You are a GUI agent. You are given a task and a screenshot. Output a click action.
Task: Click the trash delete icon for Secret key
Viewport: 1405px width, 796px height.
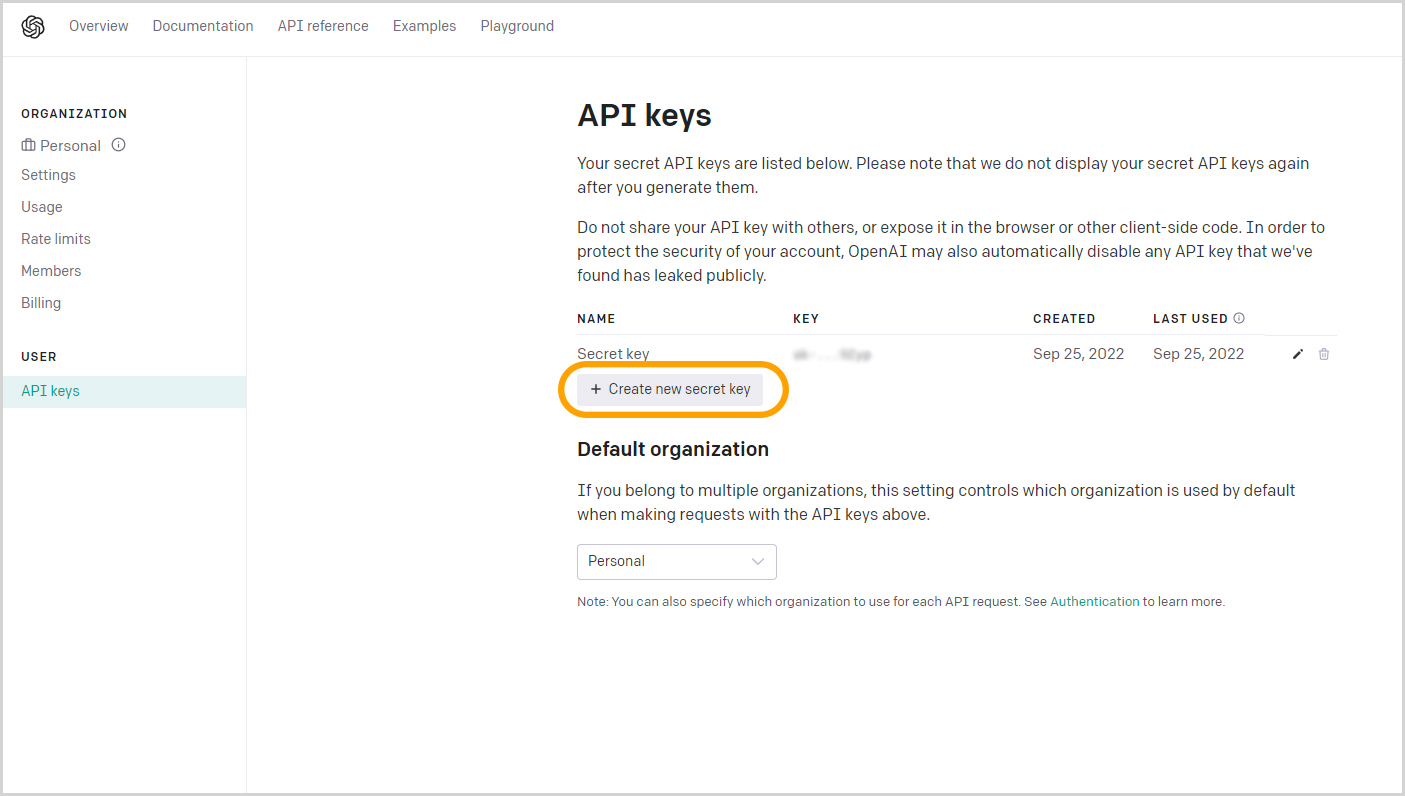pyautogui.click(x=1324, y=354)
